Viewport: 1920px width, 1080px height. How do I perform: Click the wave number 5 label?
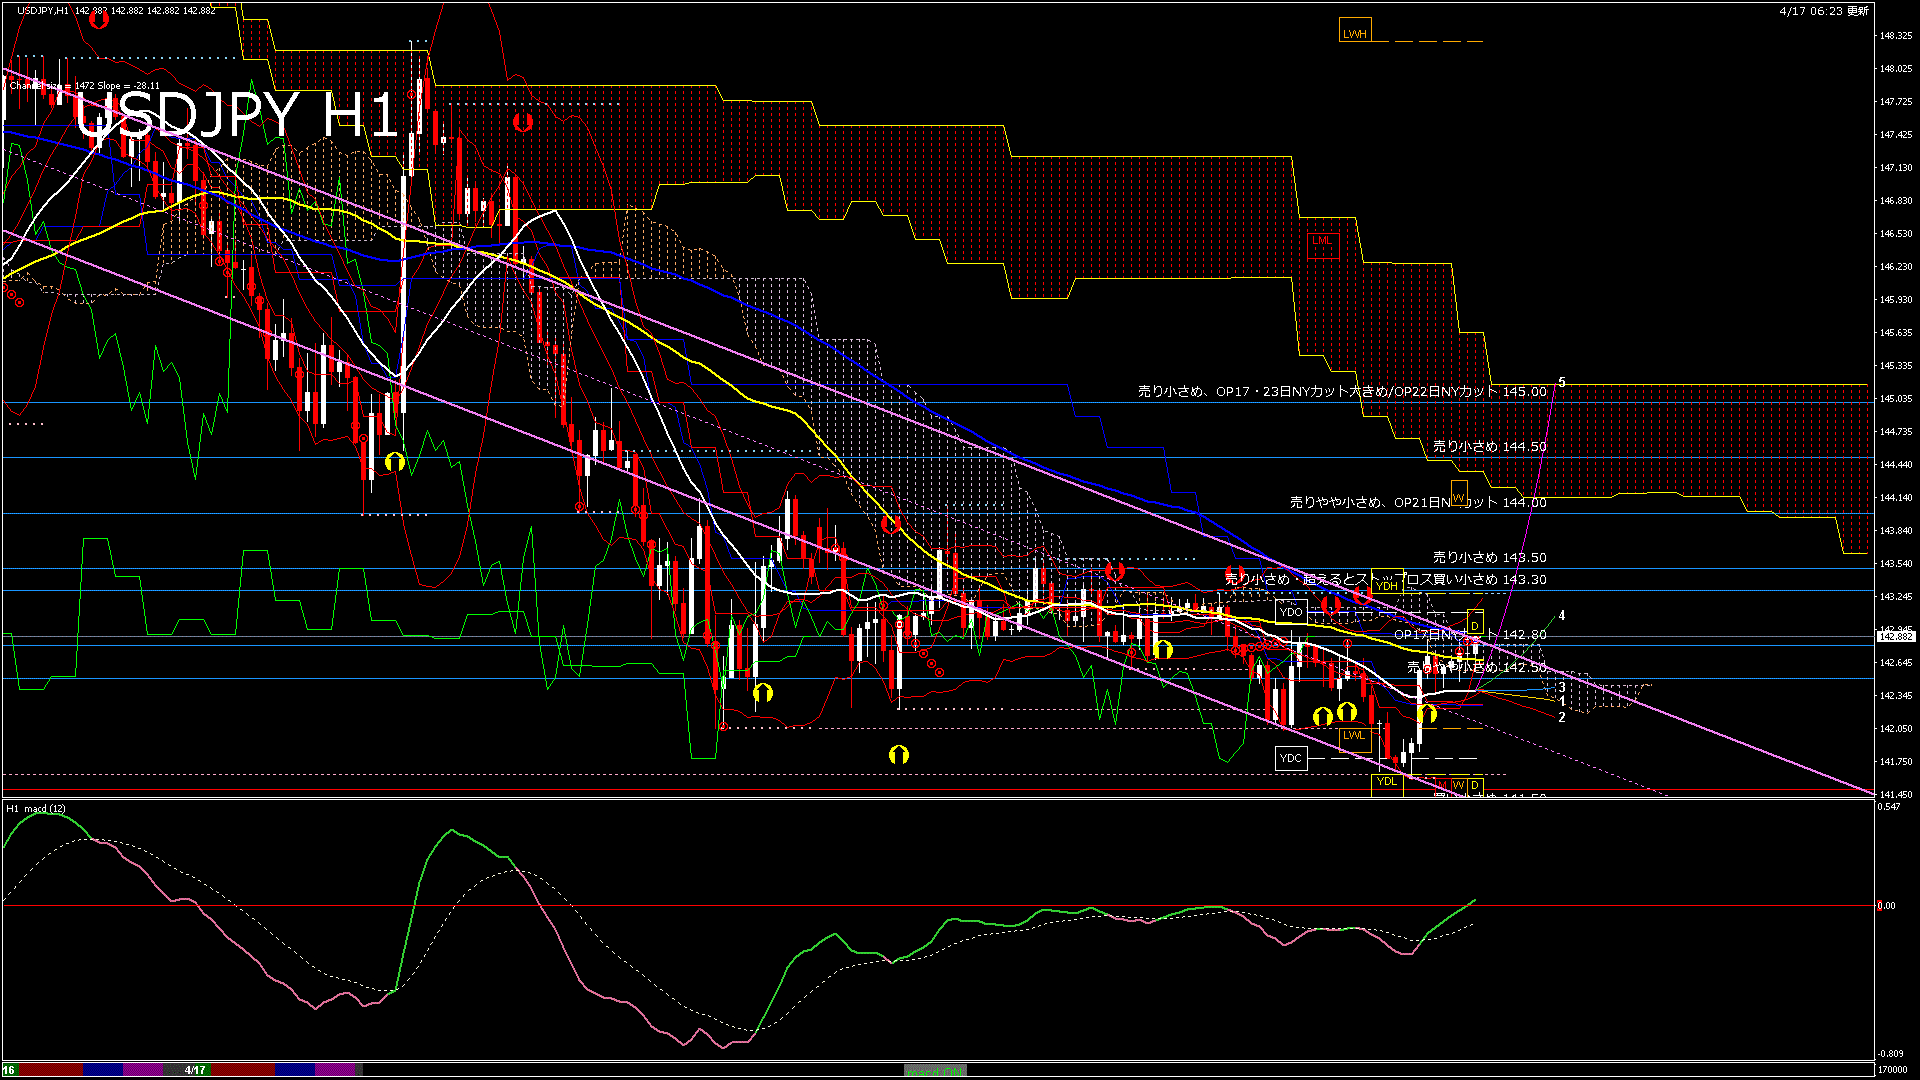pos(1562,382)
